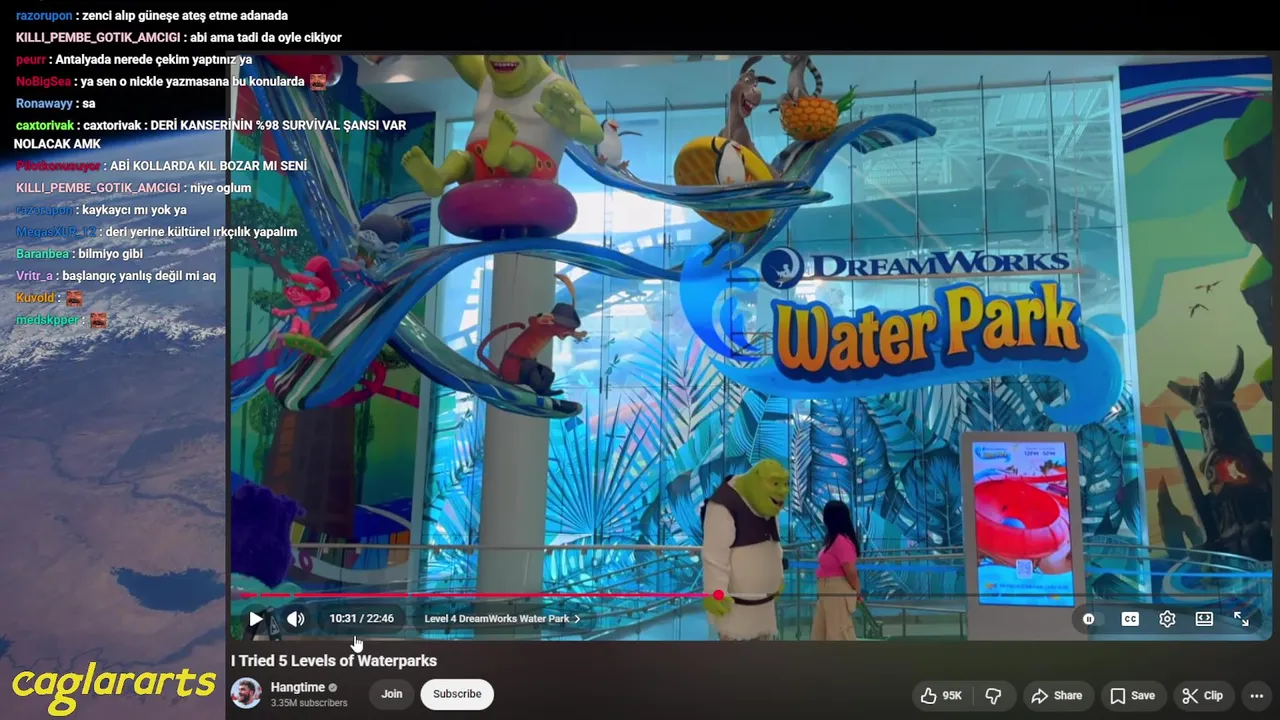Expand the Level 4 DreamWorks Water Park chapter

pyautogui.click(x=502, y=619)
